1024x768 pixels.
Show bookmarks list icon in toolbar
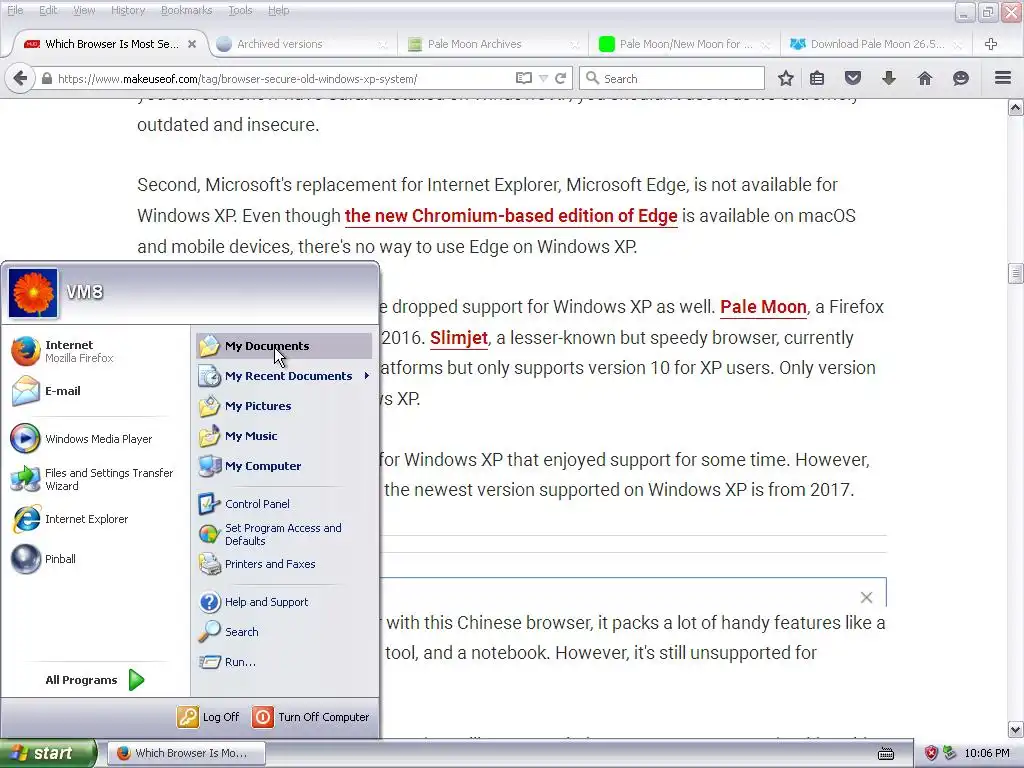tap(817, 78)
